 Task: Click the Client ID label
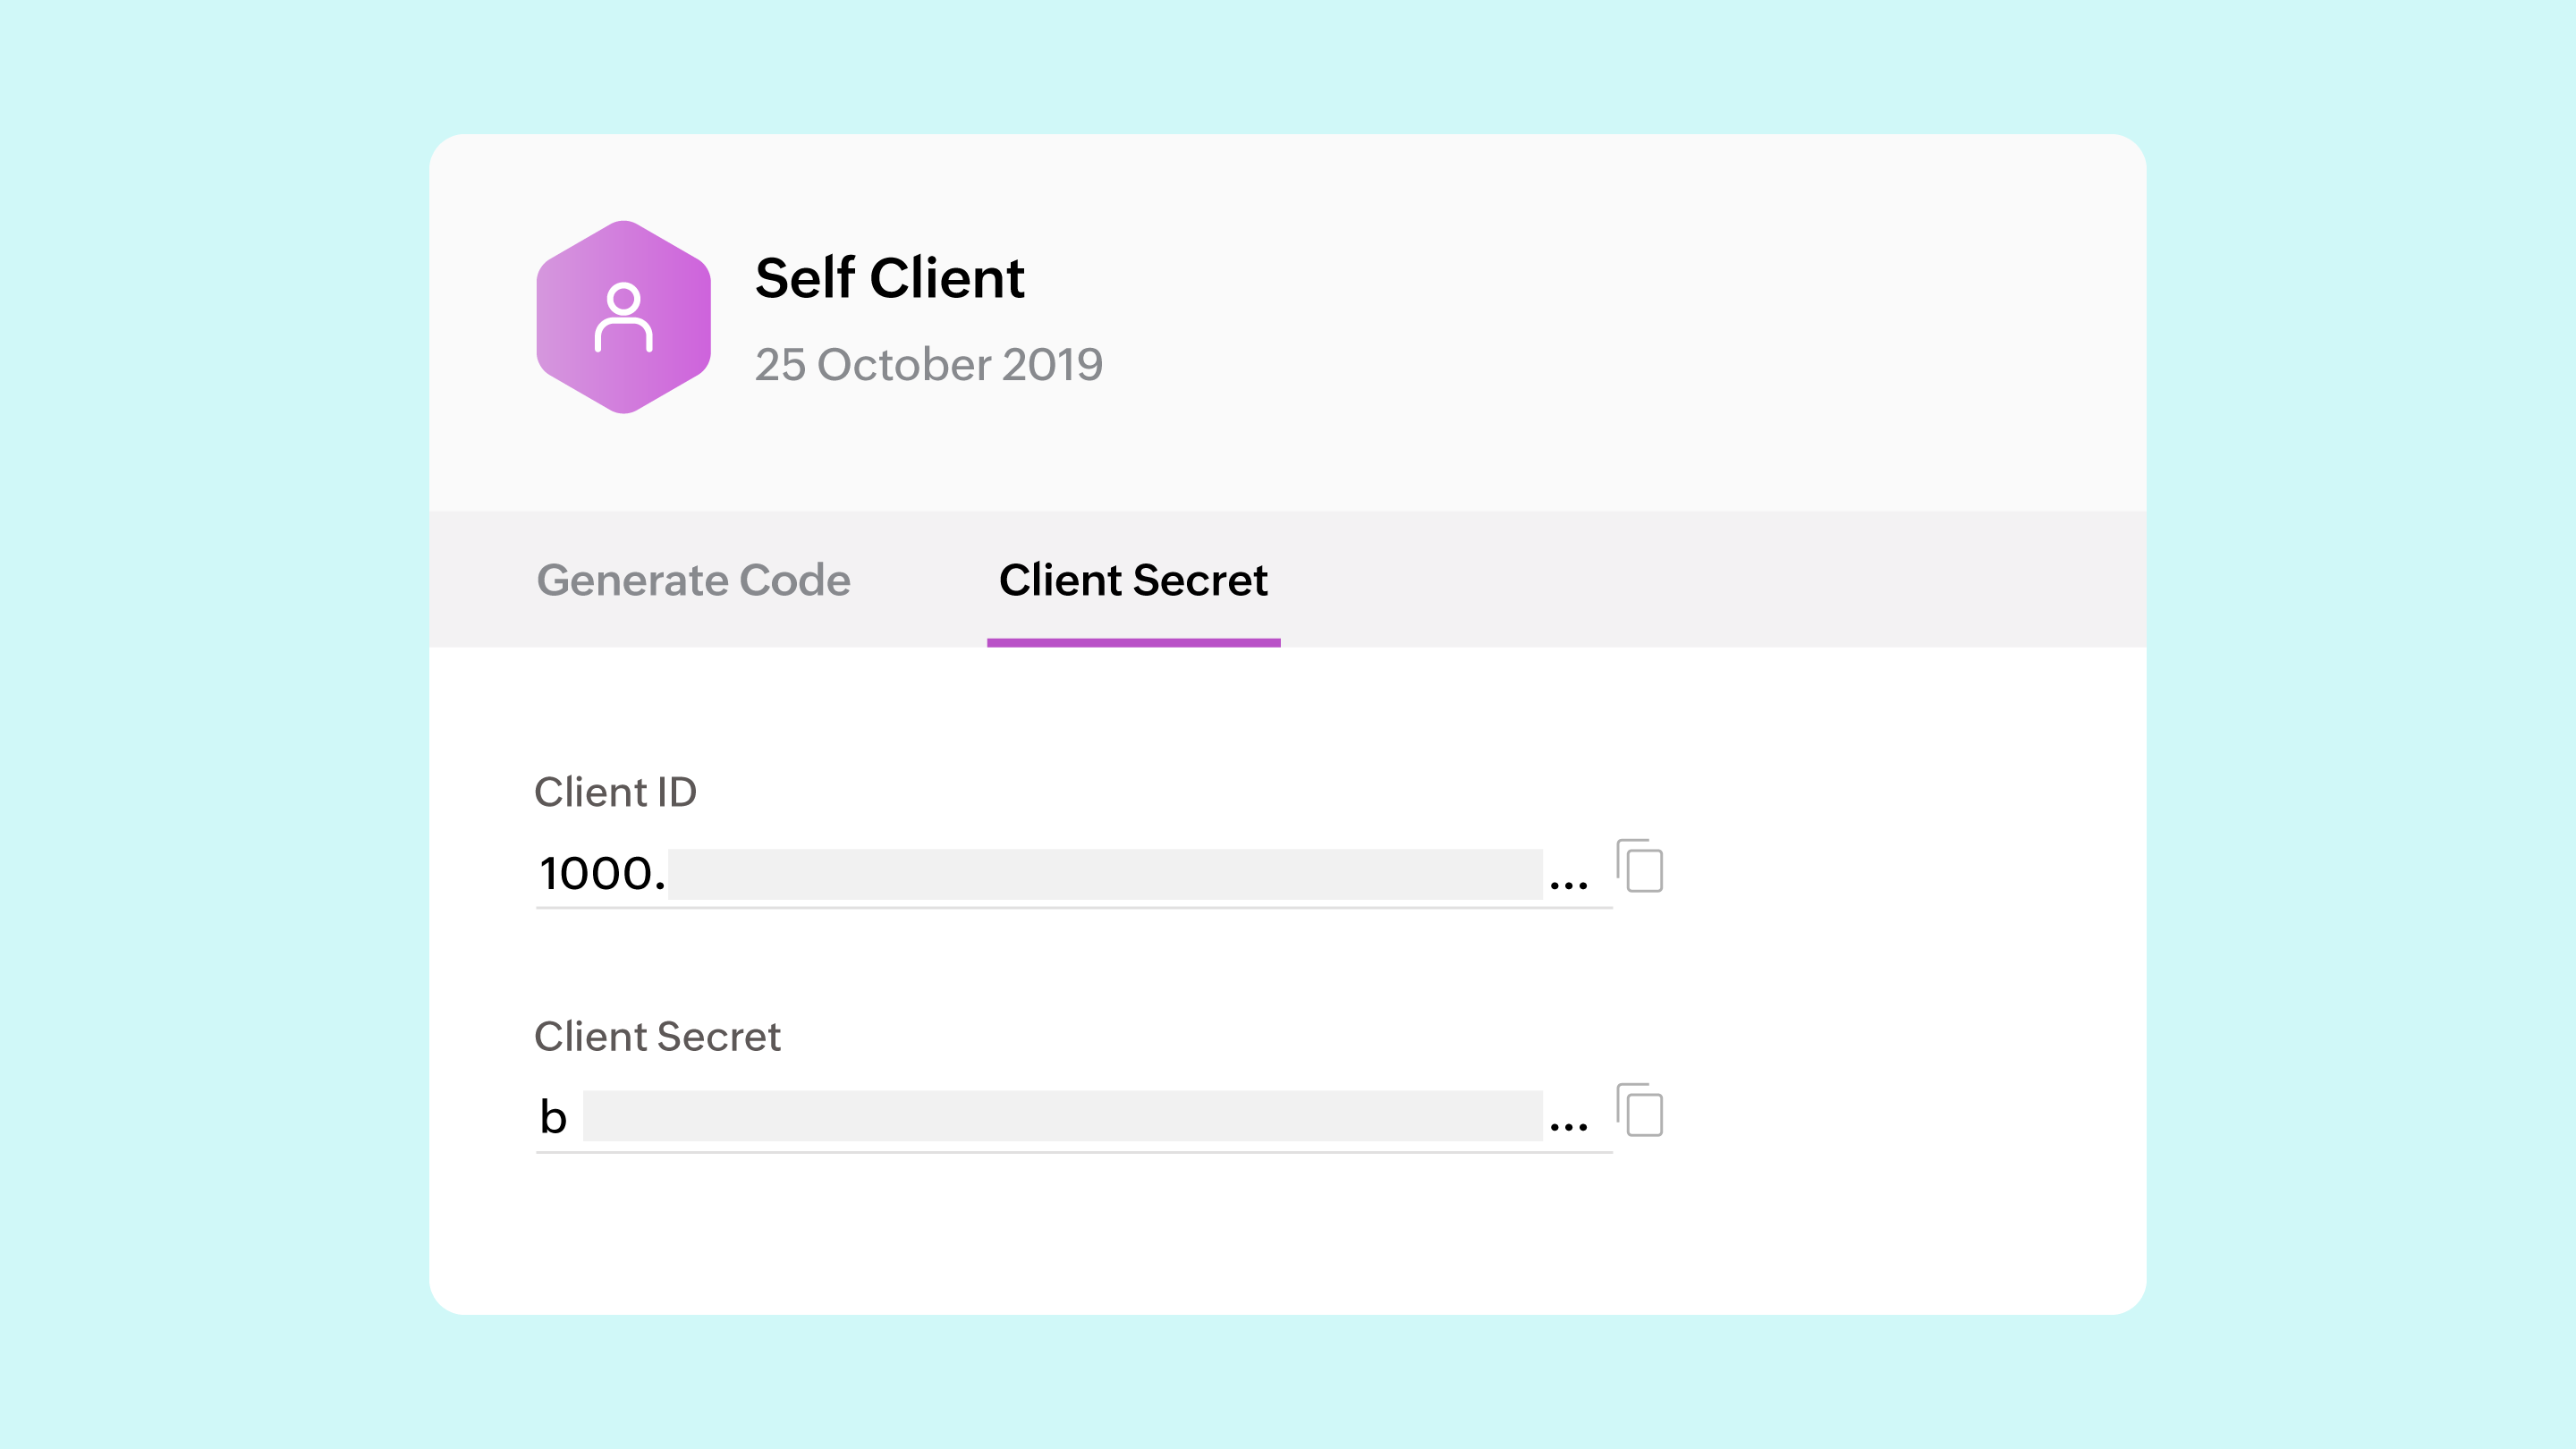[x=615, y=792]
